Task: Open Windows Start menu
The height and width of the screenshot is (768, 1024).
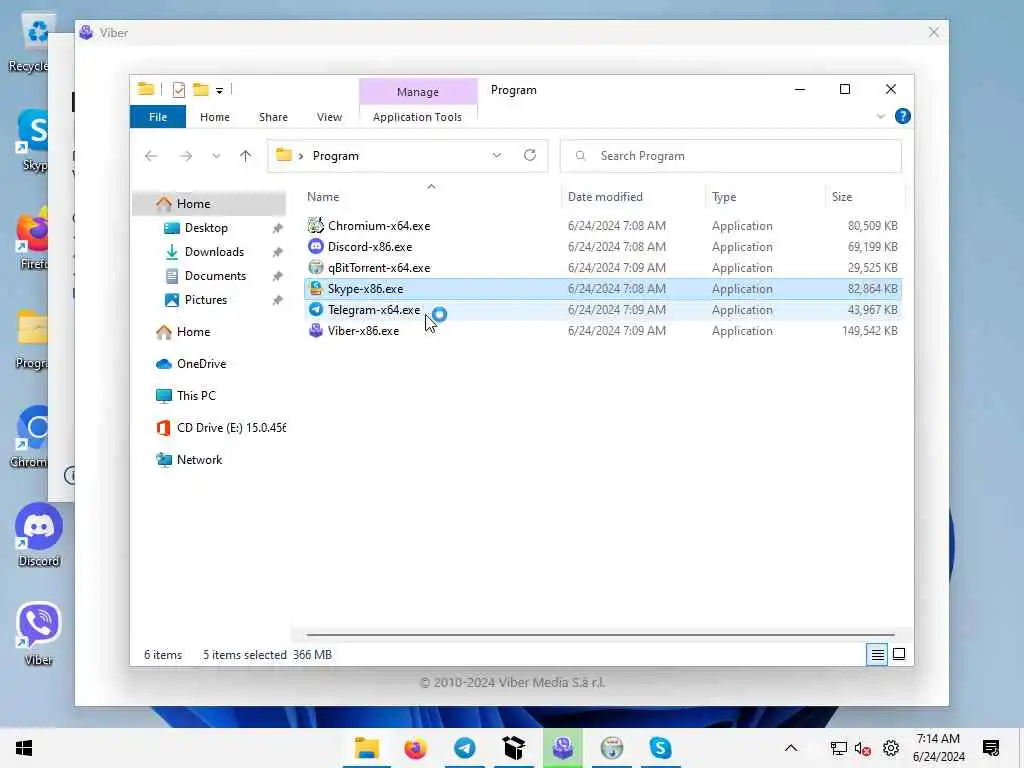Action: coord(24,748)
